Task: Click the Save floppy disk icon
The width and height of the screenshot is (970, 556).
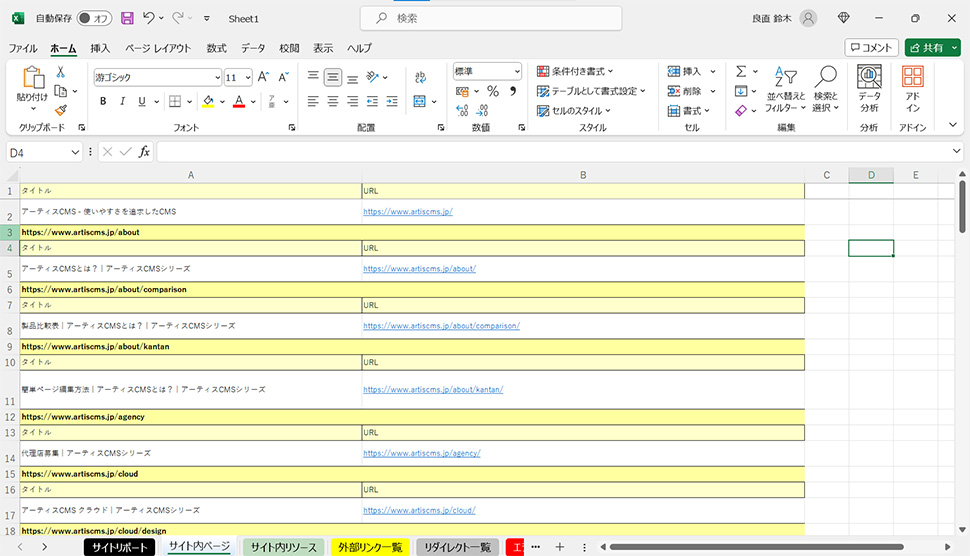Action: (127, 18)
